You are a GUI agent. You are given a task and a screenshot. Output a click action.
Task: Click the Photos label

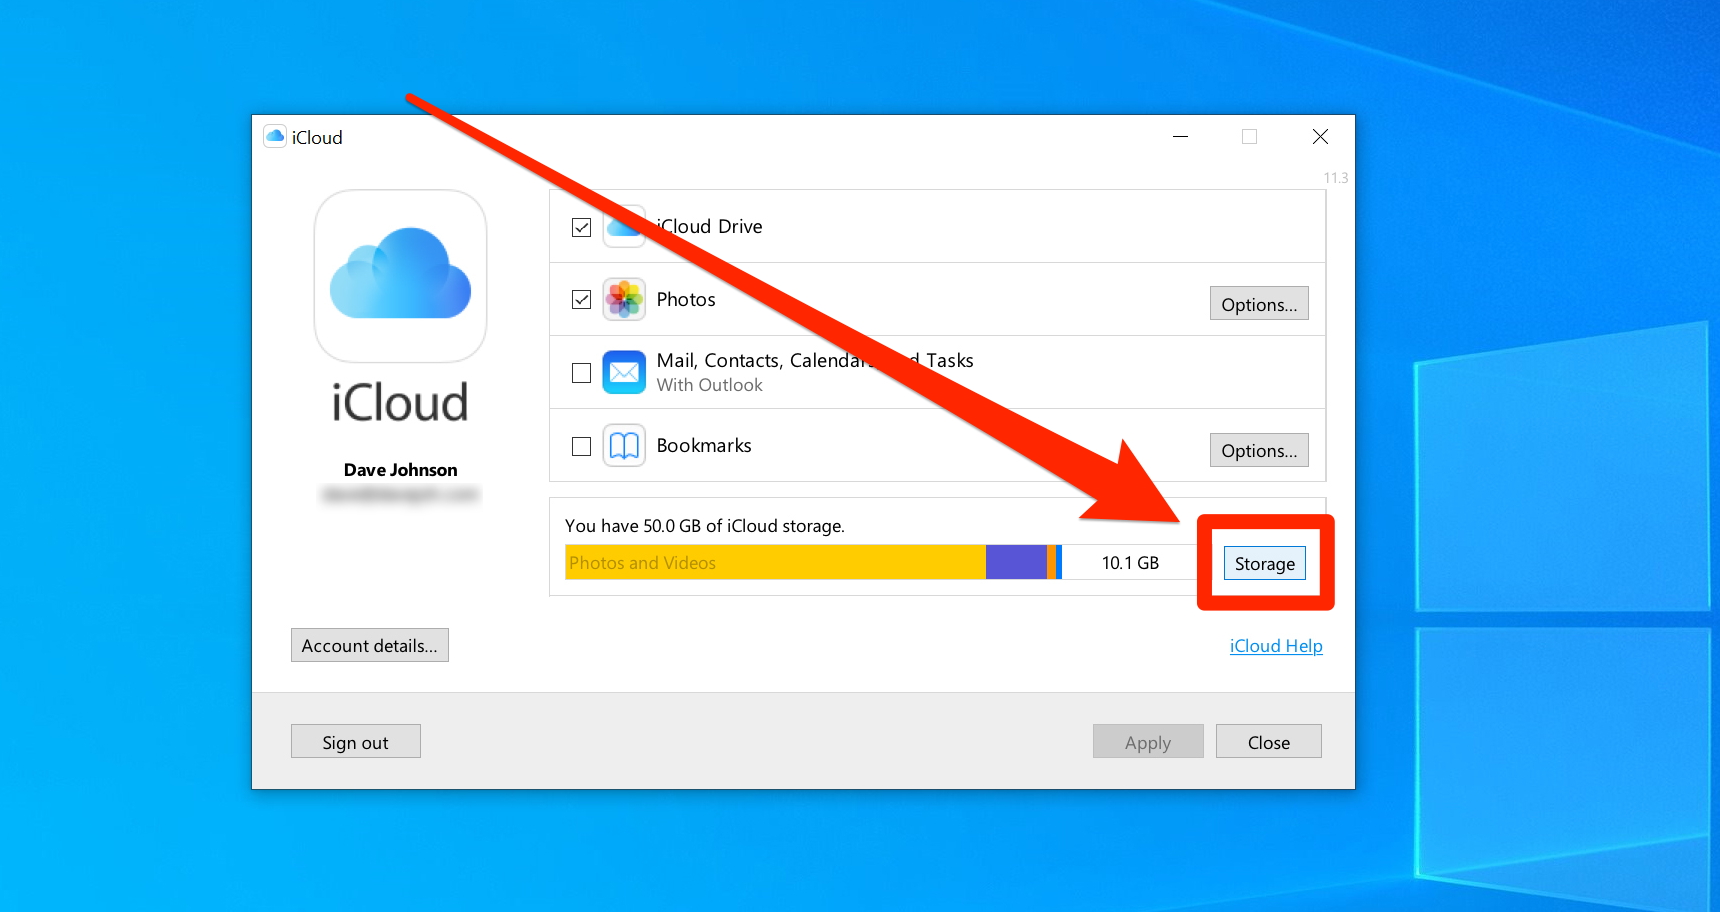pos(686,299)
